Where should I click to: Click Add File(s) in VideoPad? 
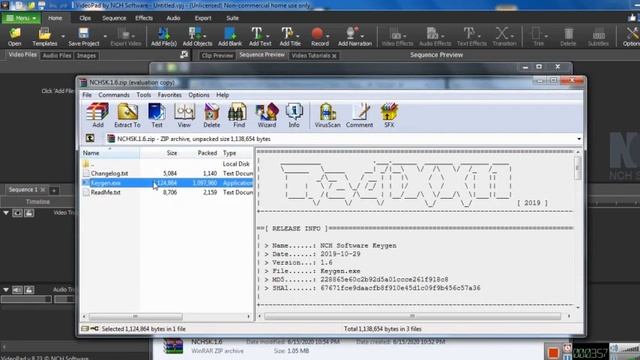164,36
